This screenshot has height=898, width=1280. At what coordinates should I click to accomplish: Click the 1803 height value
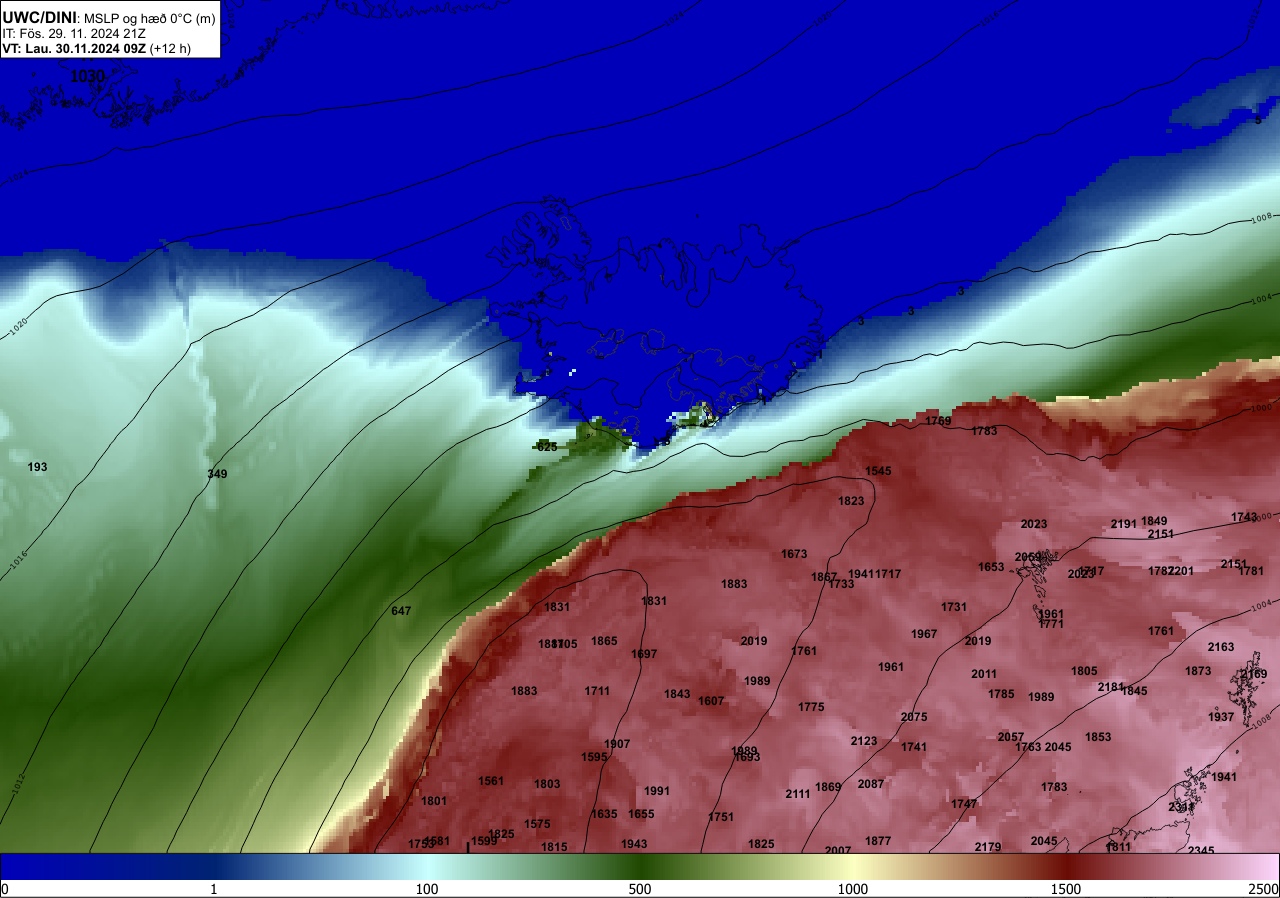[547, 784]
